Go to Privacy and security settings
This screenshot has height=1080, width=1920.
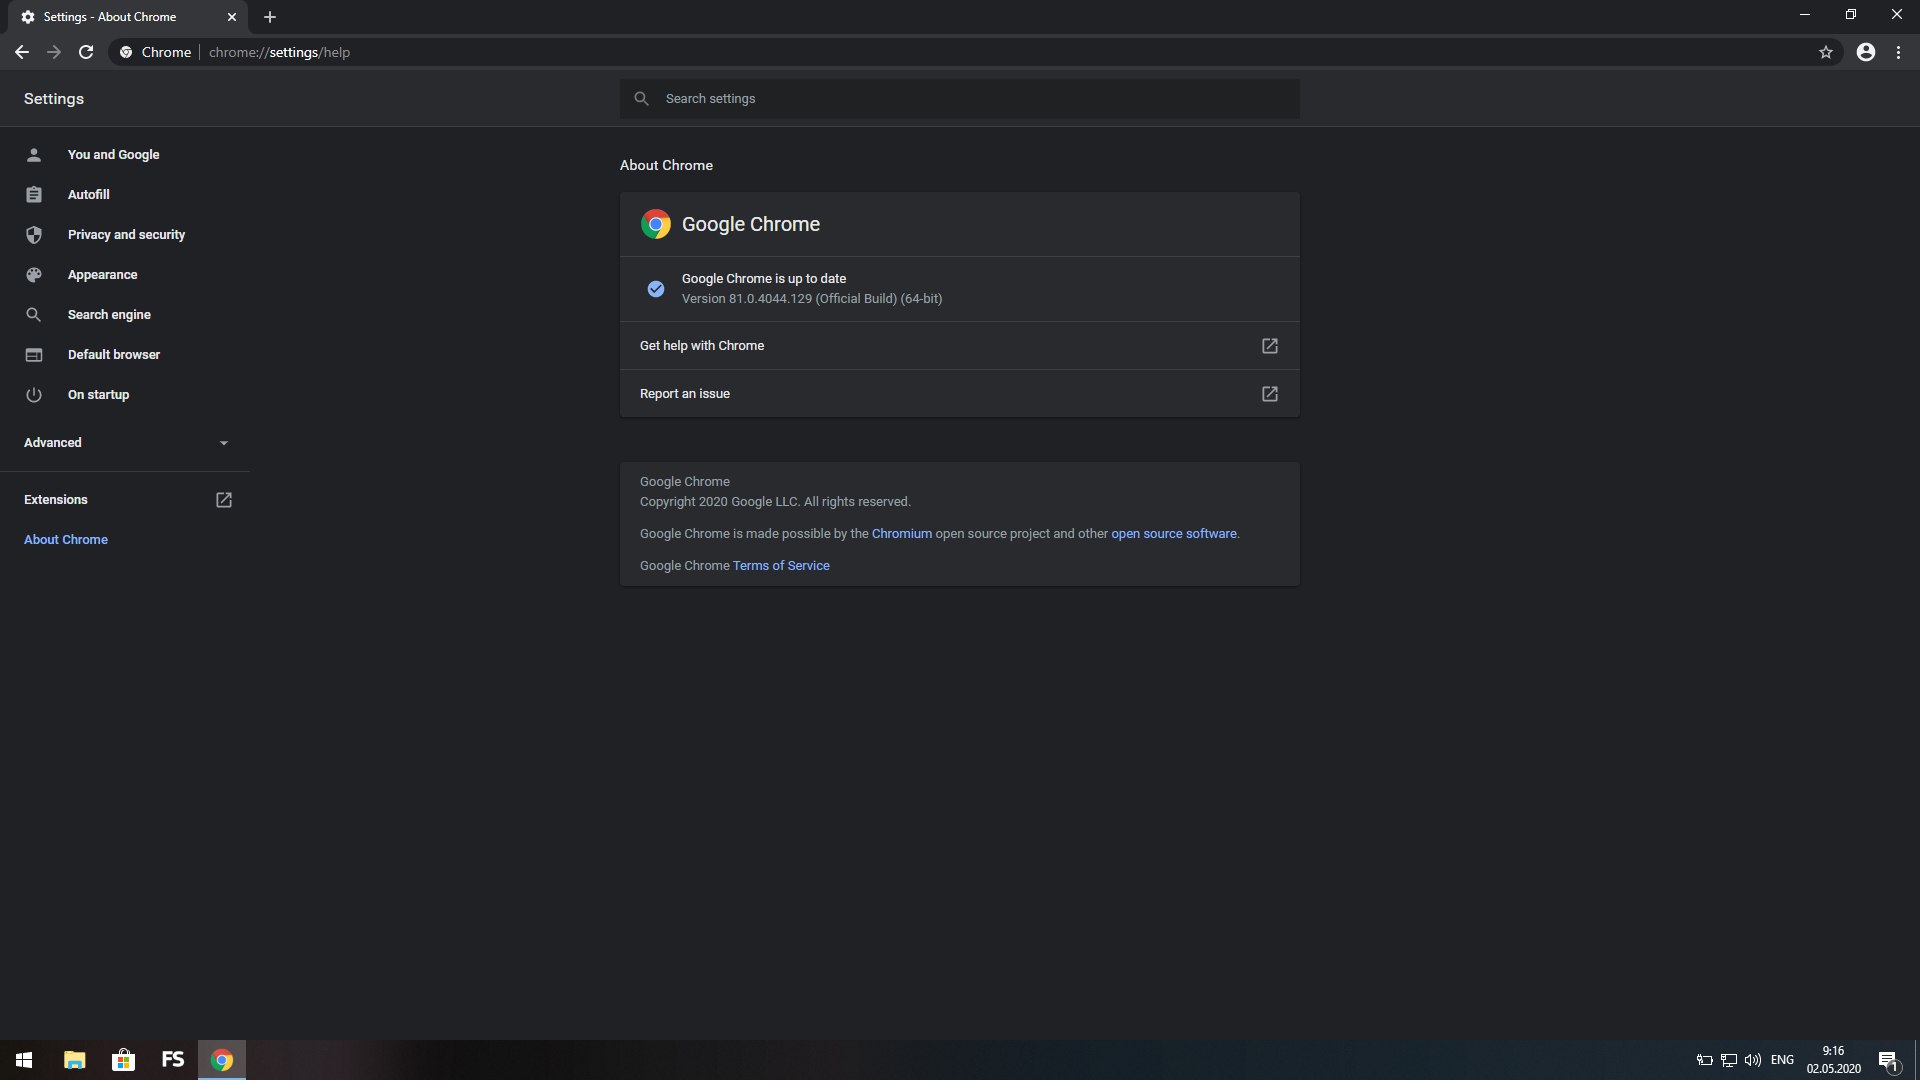point(126,234)
